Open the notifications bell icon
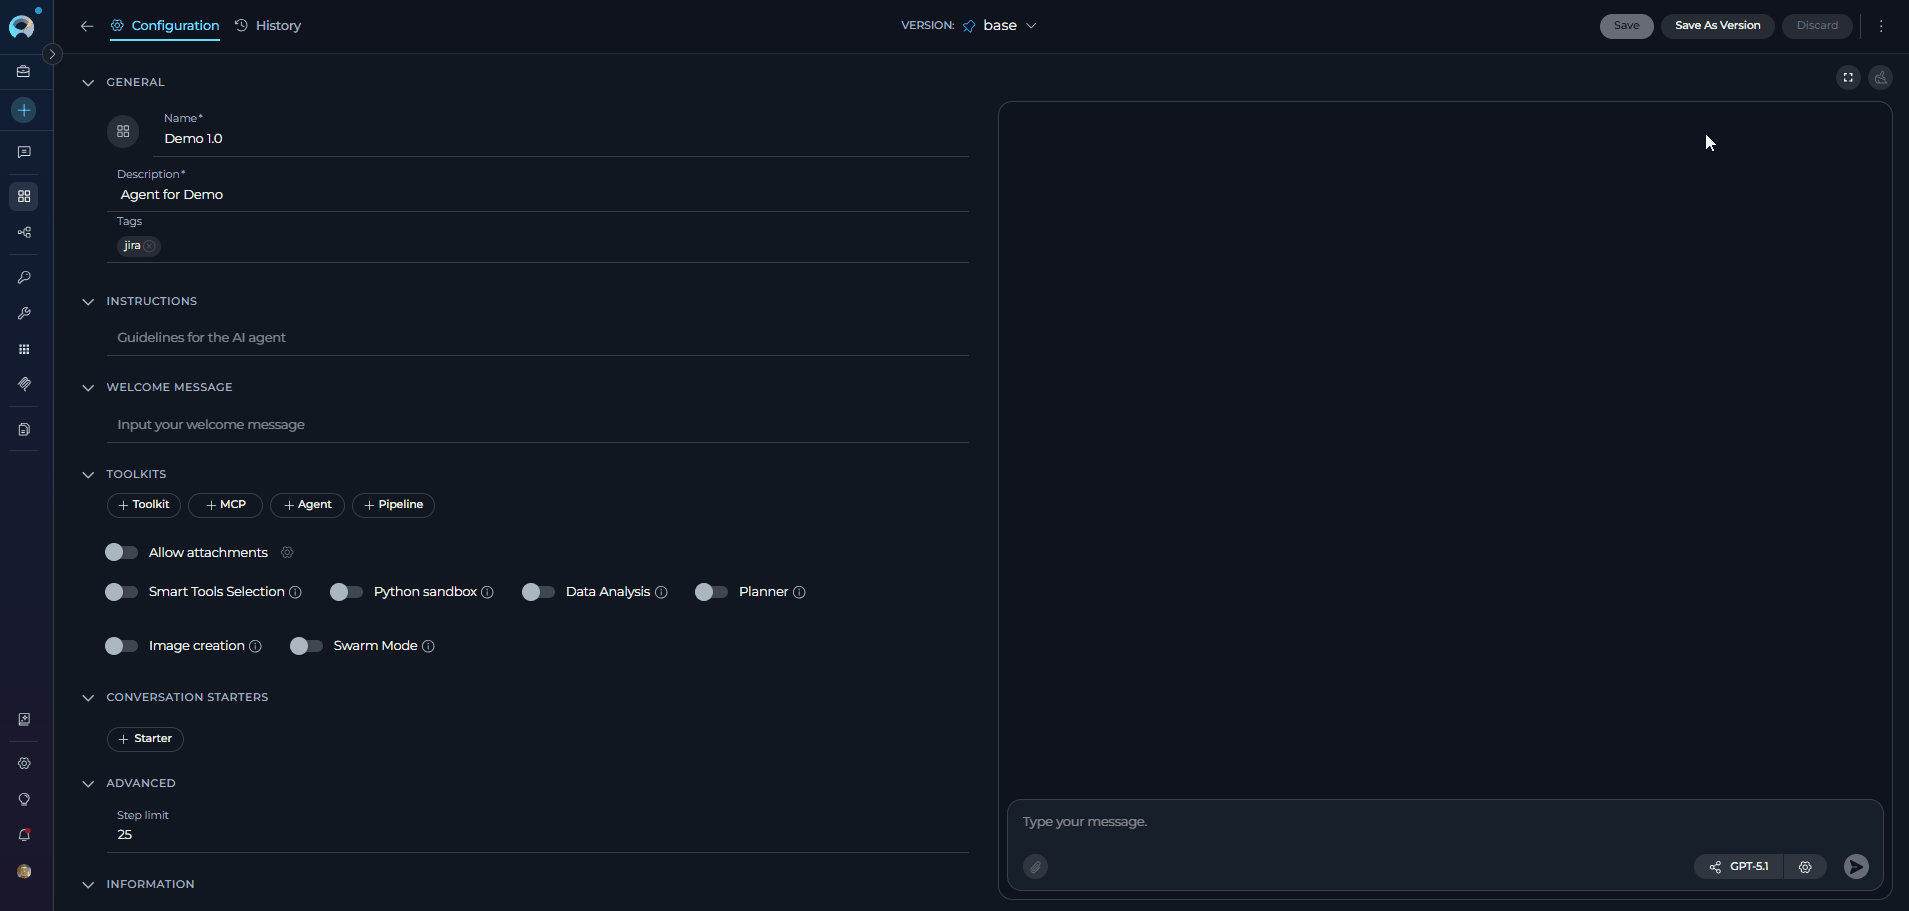The height and width of the screenshot is (911, 1909). point(24,835)
